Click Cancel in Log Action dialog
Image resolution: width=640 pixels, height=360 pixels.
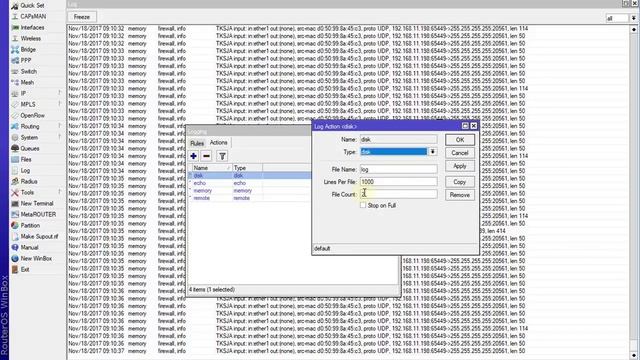(460, 153)
